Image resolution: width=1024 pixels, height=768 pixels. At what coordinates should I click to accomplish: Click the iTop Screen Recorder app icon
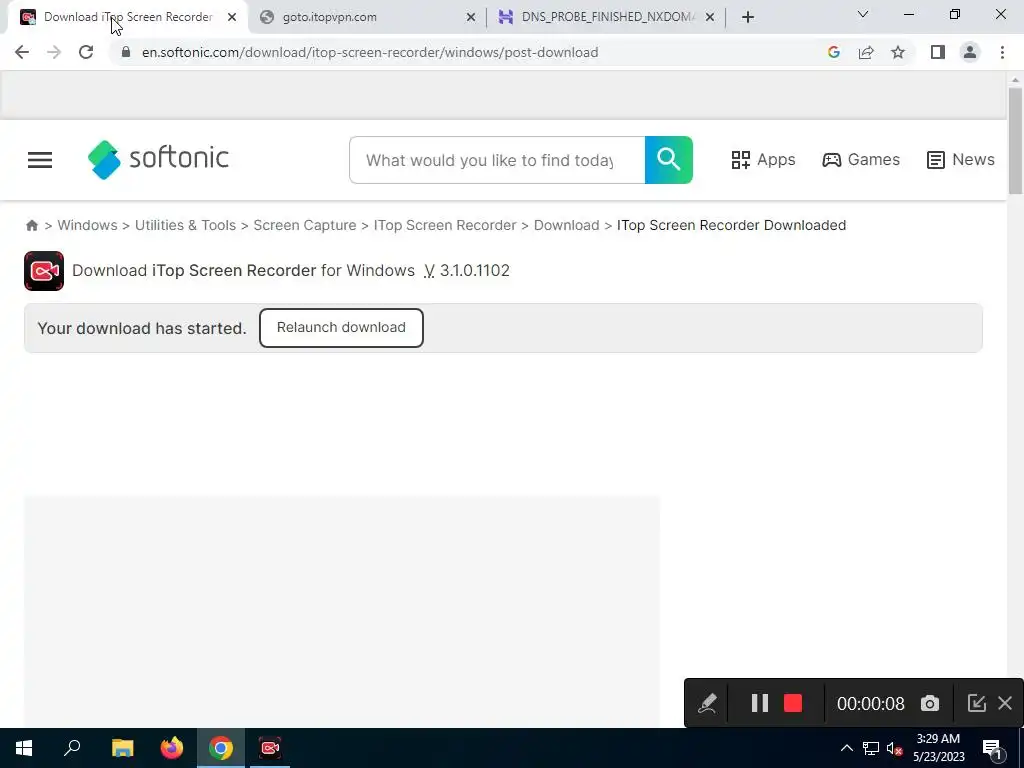(44, 271)
